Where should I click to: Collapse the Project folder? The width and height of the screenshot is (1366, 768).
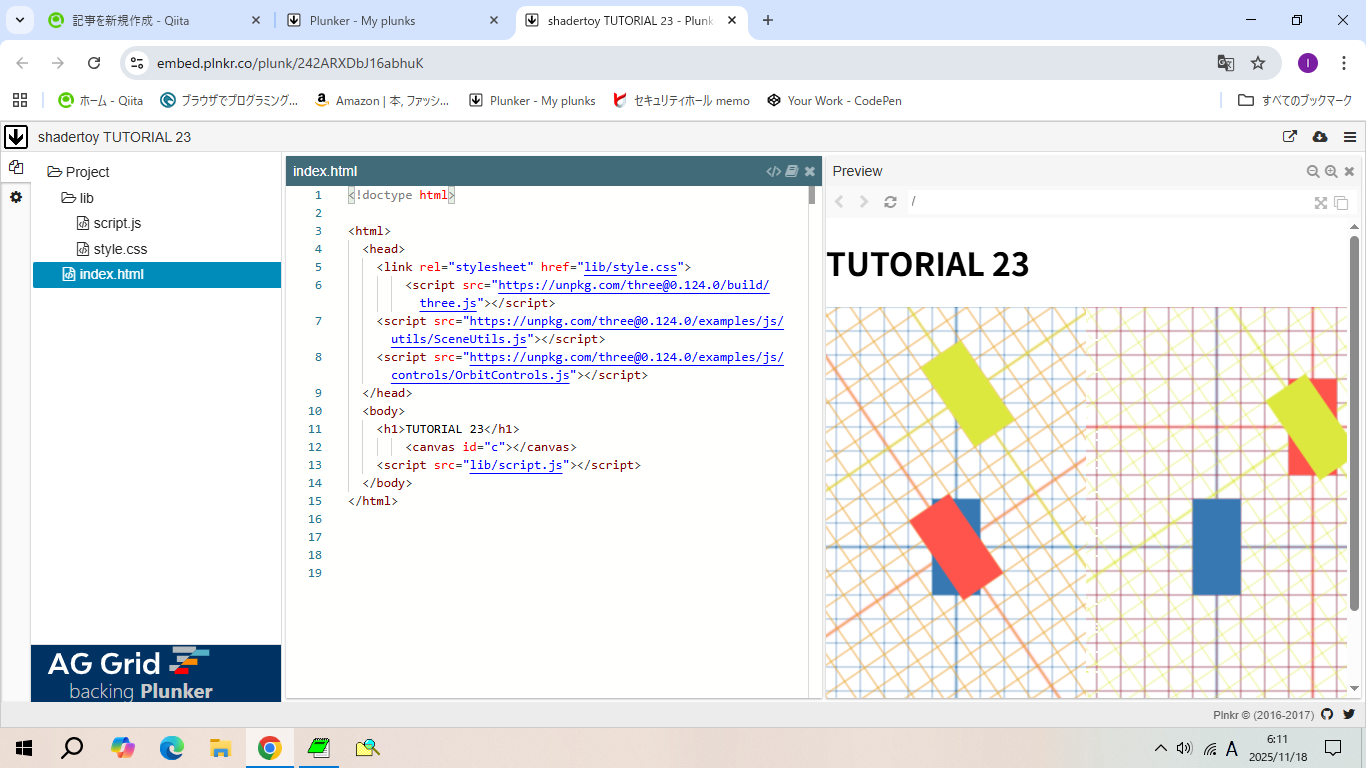[78, 172]
